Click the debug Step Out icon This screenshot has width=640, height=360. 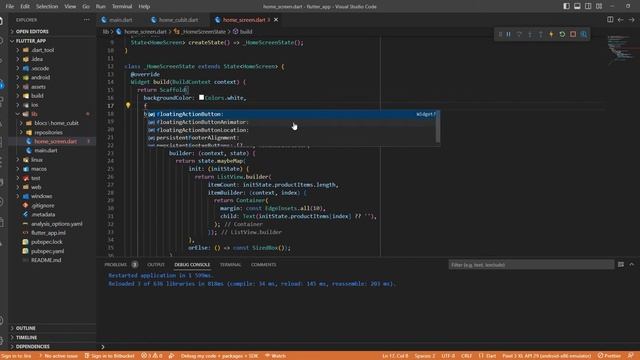click(541, 34)
